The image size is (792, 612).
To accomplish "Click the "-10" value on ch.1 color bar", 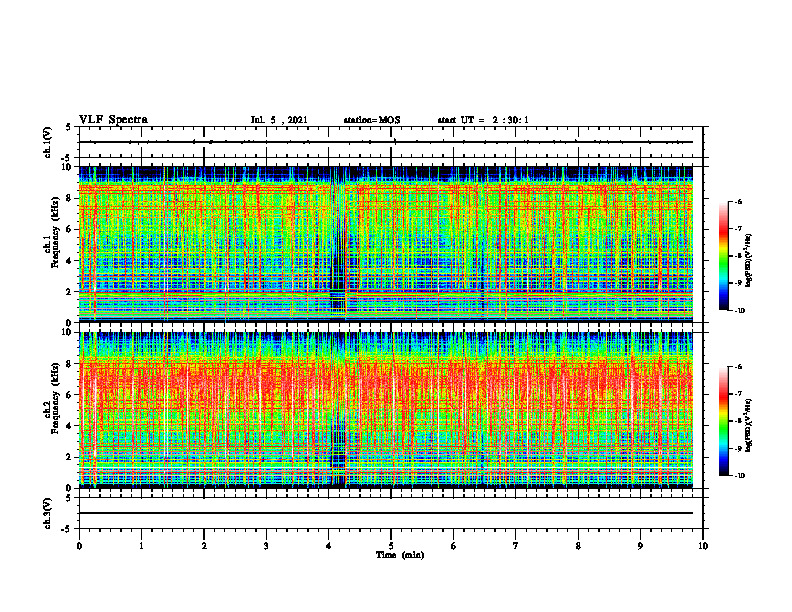I will pos(739,310).
